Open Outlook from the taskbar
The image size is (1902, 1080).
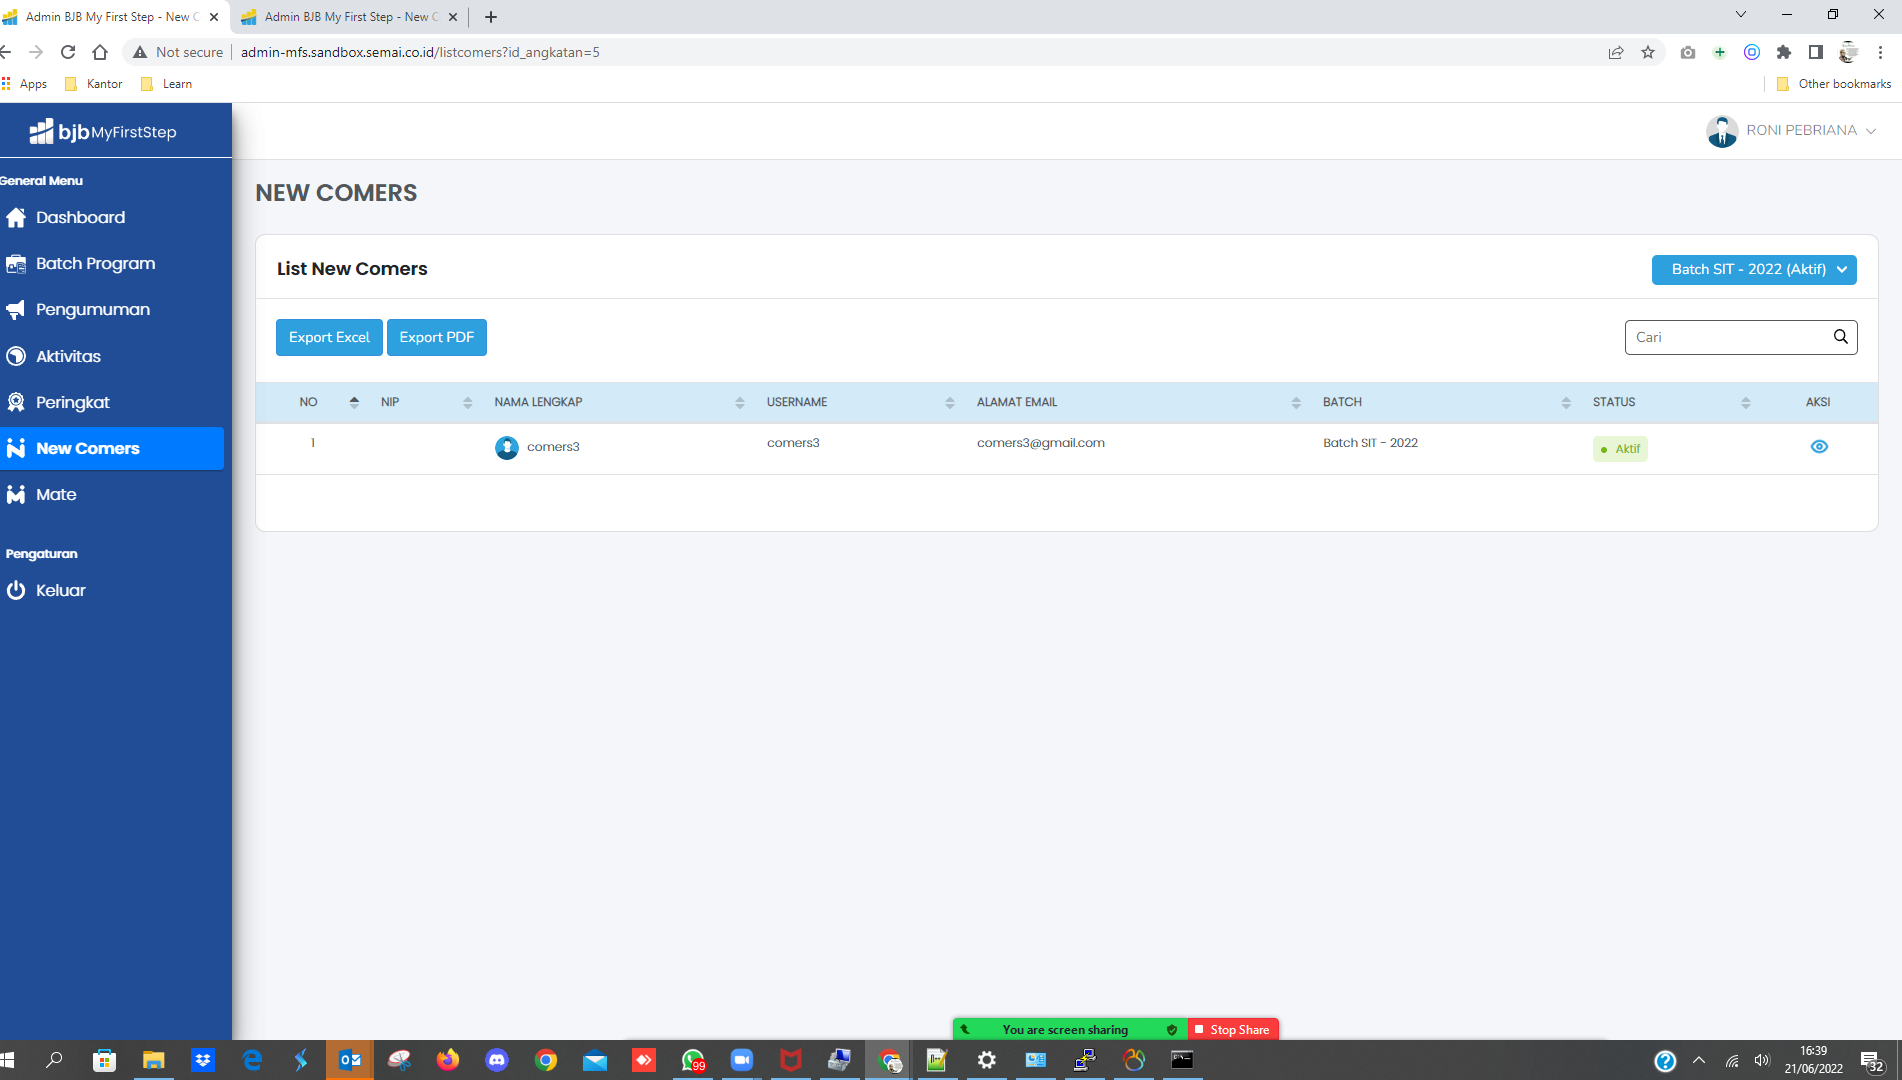[350, 1060]
